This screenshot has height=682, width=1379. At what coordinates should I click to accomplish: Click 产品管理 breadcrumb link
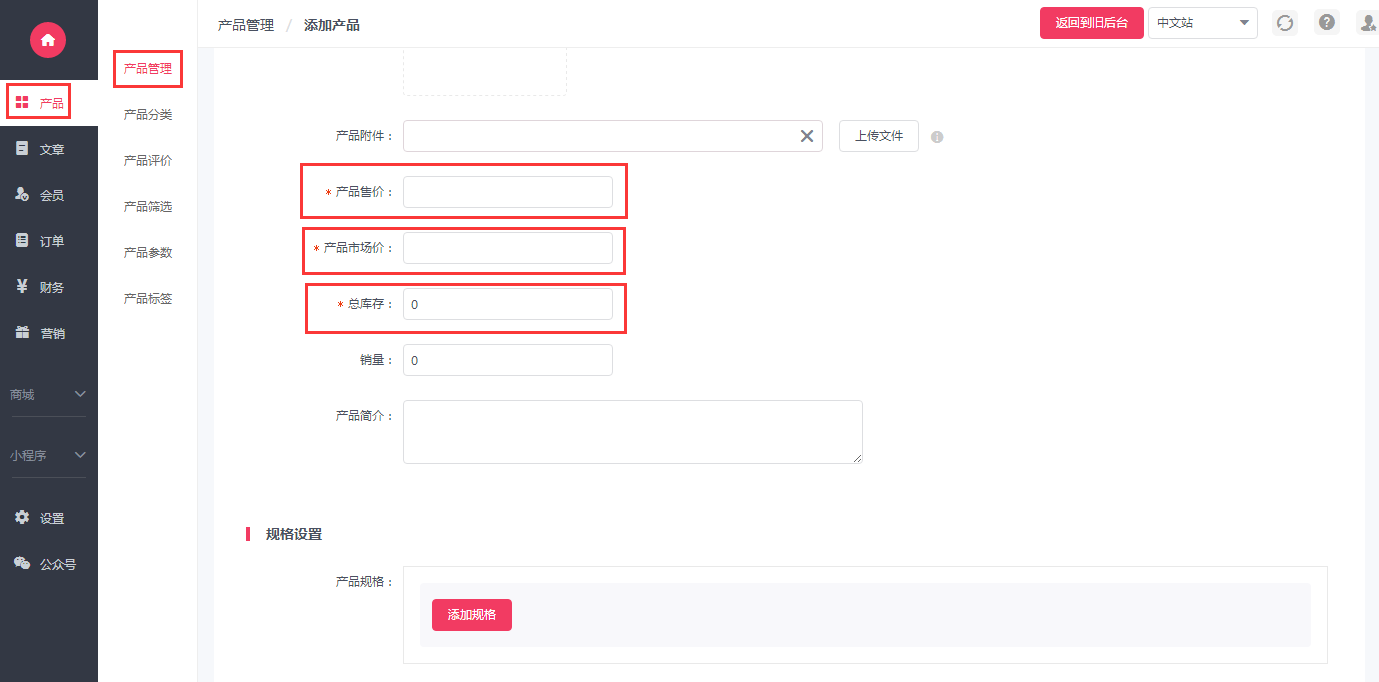pos(246,25)
